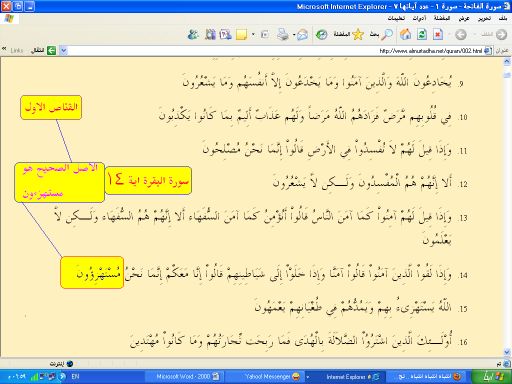512x384 pixels.
Task: Open the Help menu (تعليمات)
Action: click(x=396, y=18)
